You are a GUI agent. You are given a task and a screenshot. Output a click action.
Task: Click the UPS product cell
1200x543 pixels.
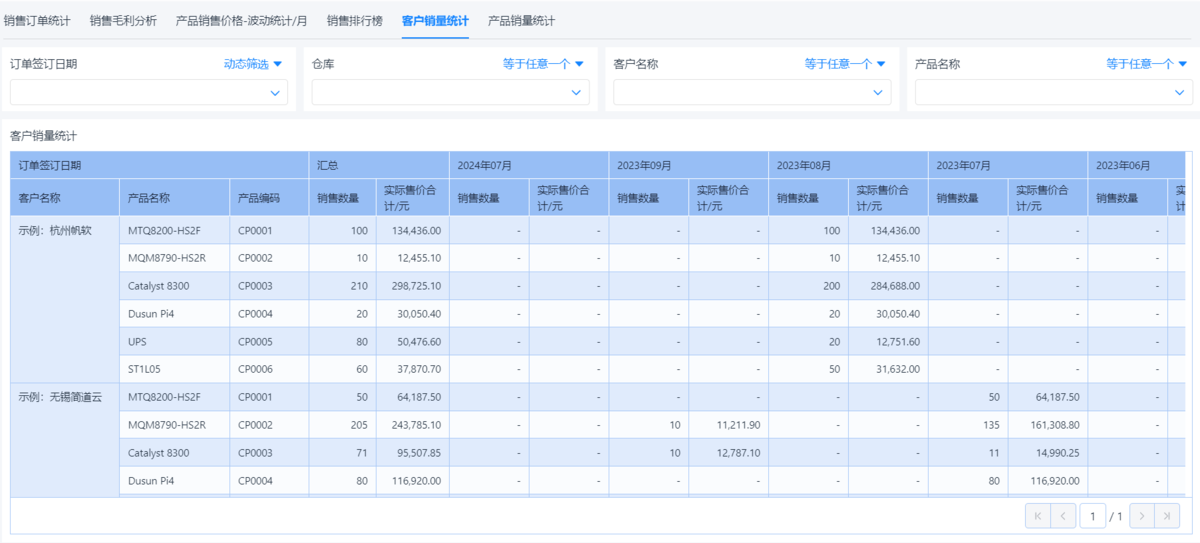pos(174,342)
